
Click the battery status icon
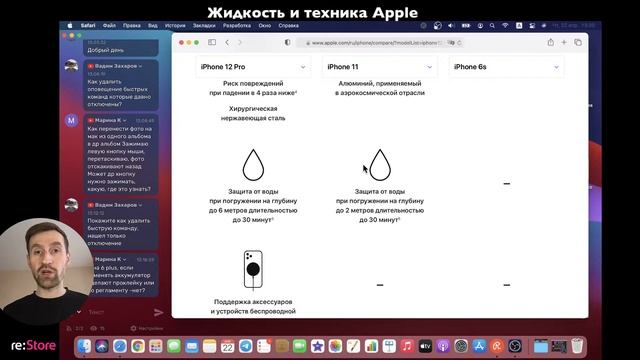(466, 25)
